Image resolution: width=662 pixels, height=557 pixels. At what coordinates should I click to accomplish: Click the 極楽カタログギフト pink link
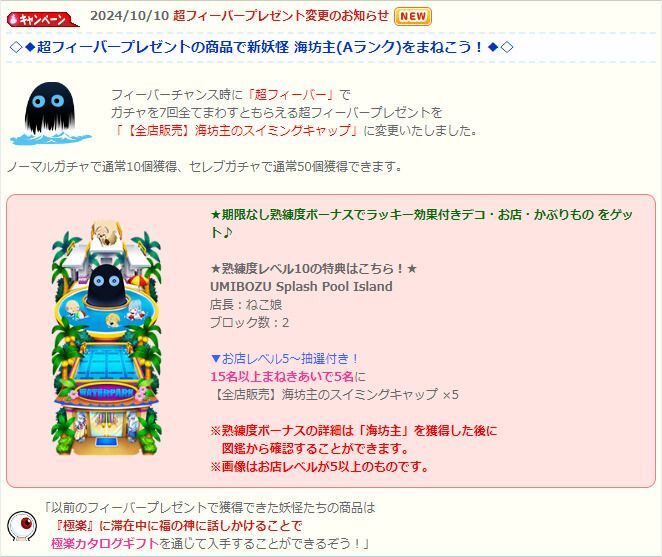(105, 543)
